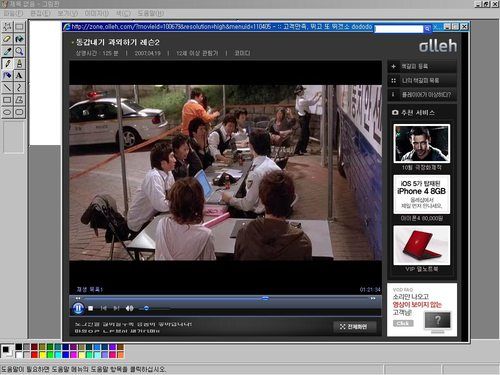Click the video seek bar handle

tap(265, 298)
